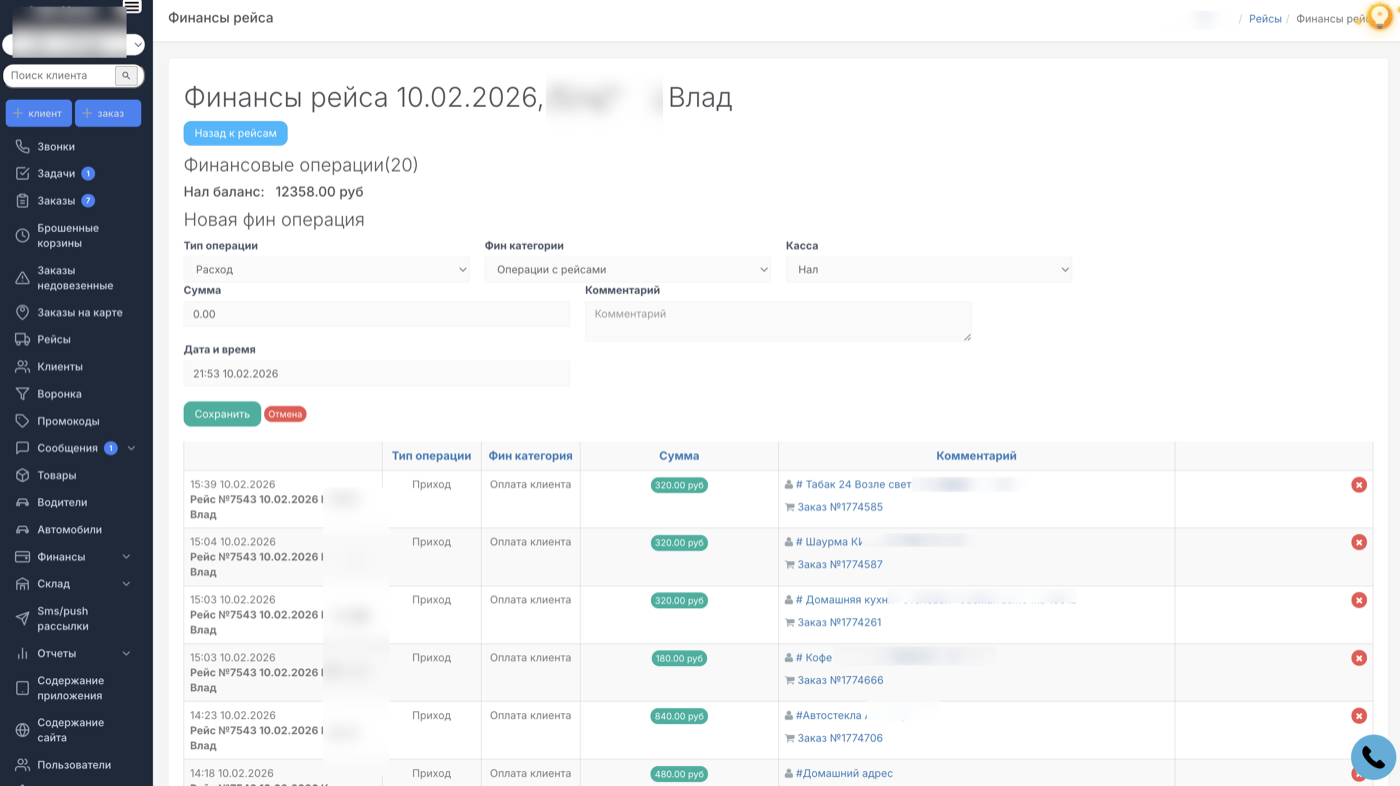This screenshot has width=1400, height=786.
Task: Open Заказы на карте in sidebar
Action: tap(80, 313)
